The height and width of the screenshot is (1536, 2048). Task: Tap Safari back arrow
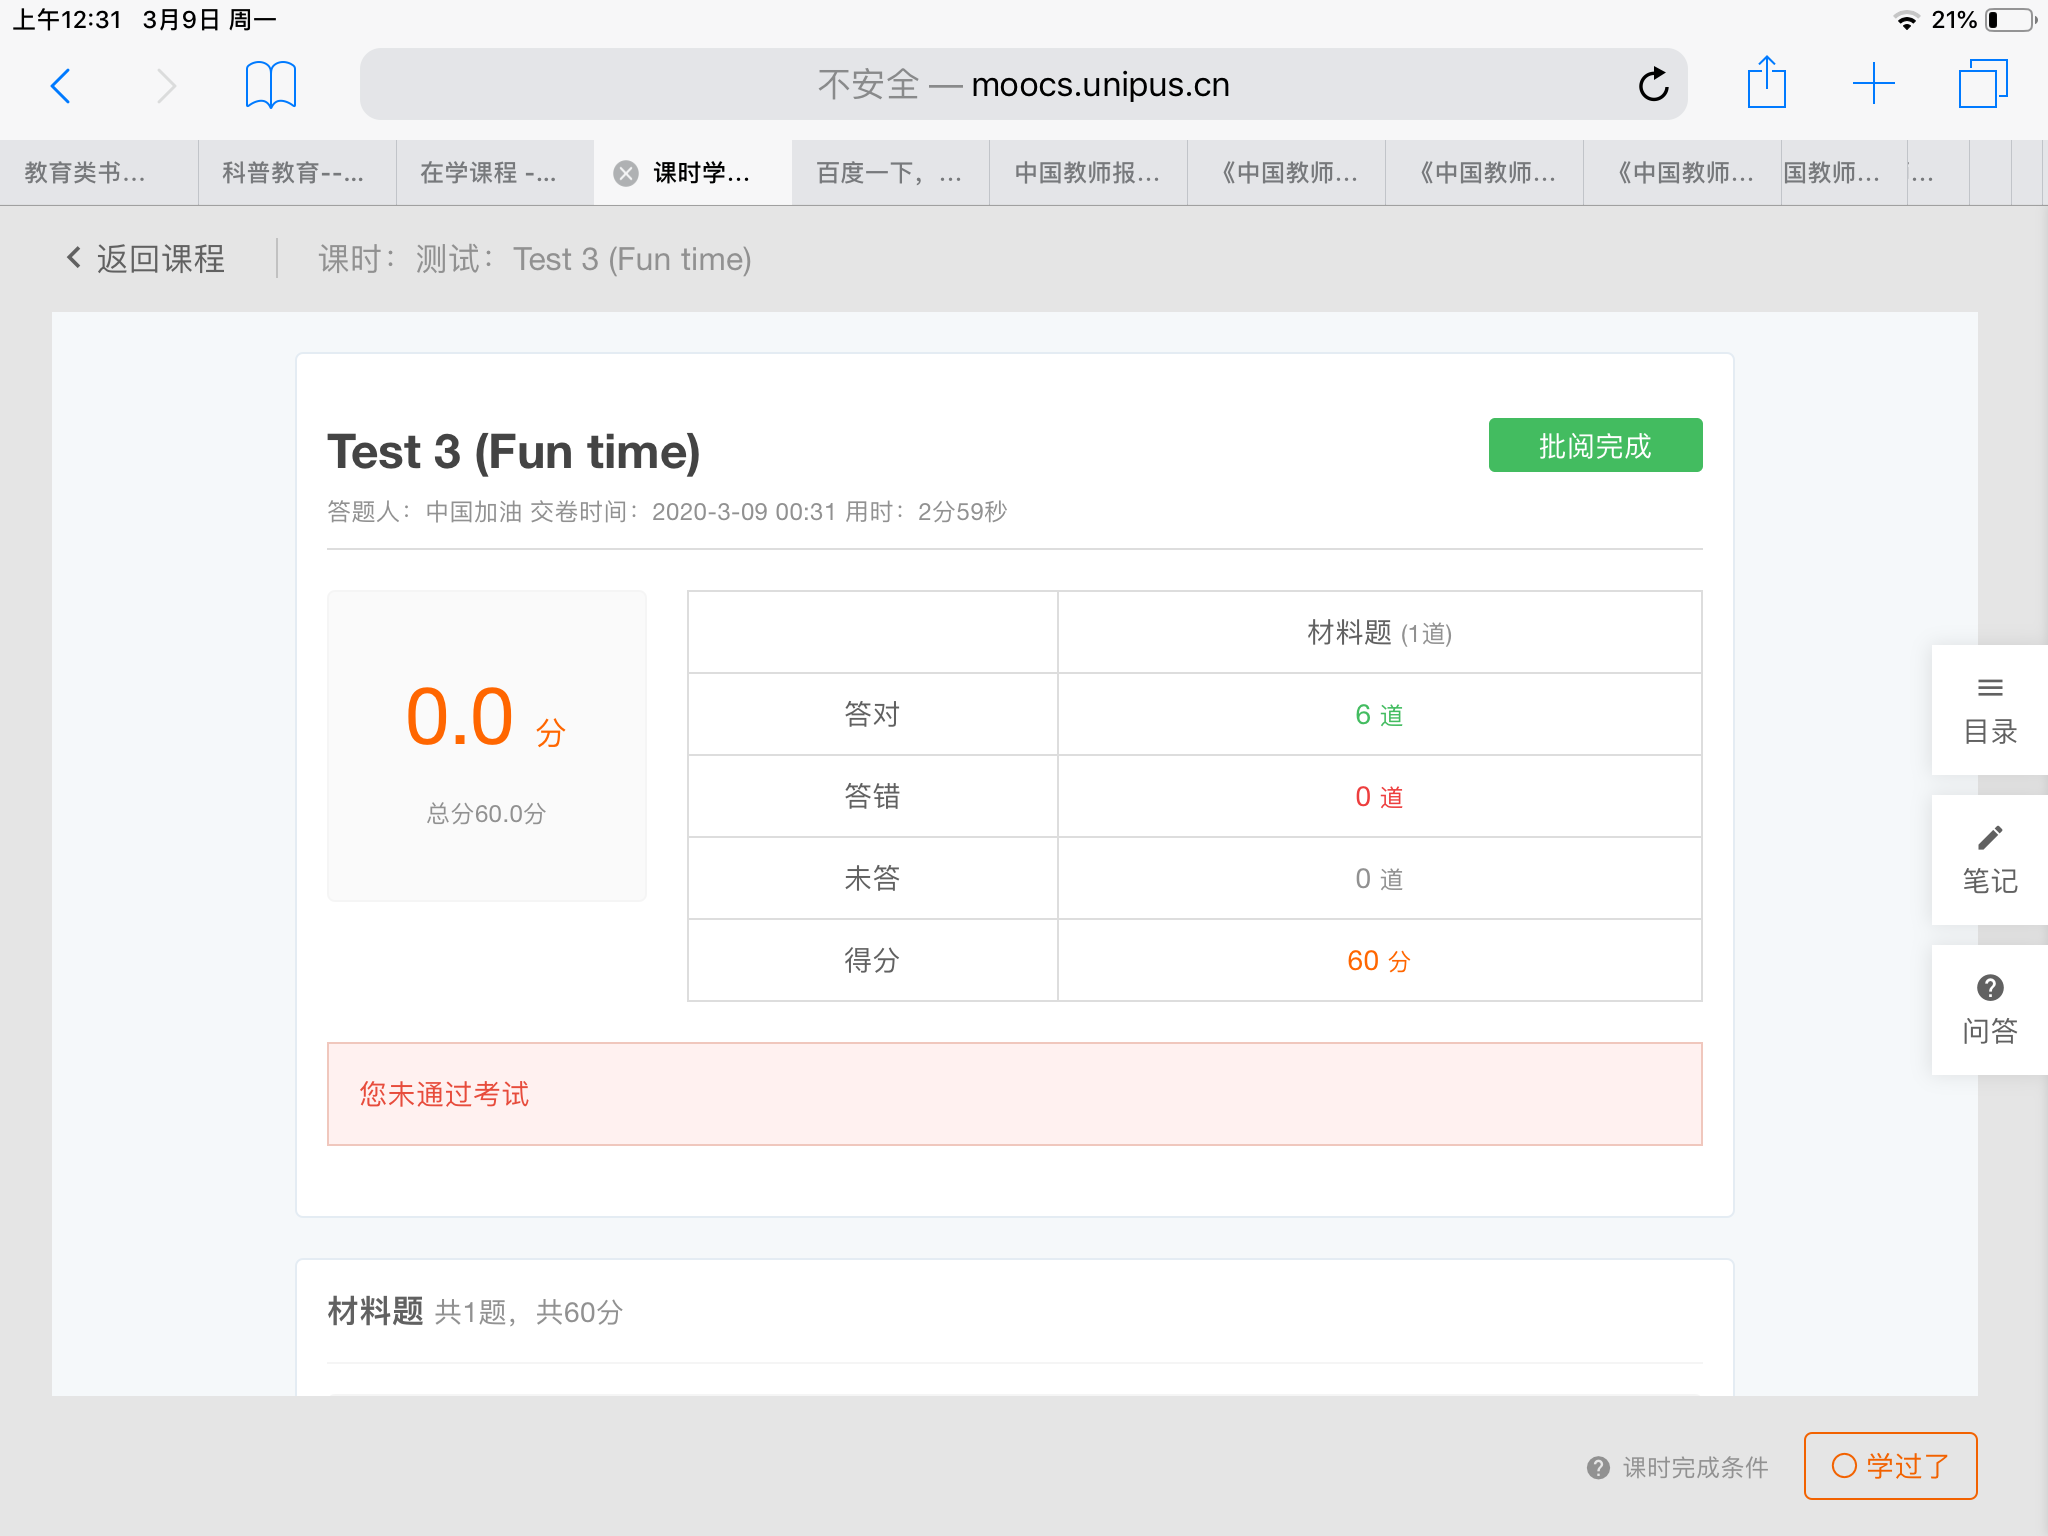pyautogui.click(x=61, y=86)
